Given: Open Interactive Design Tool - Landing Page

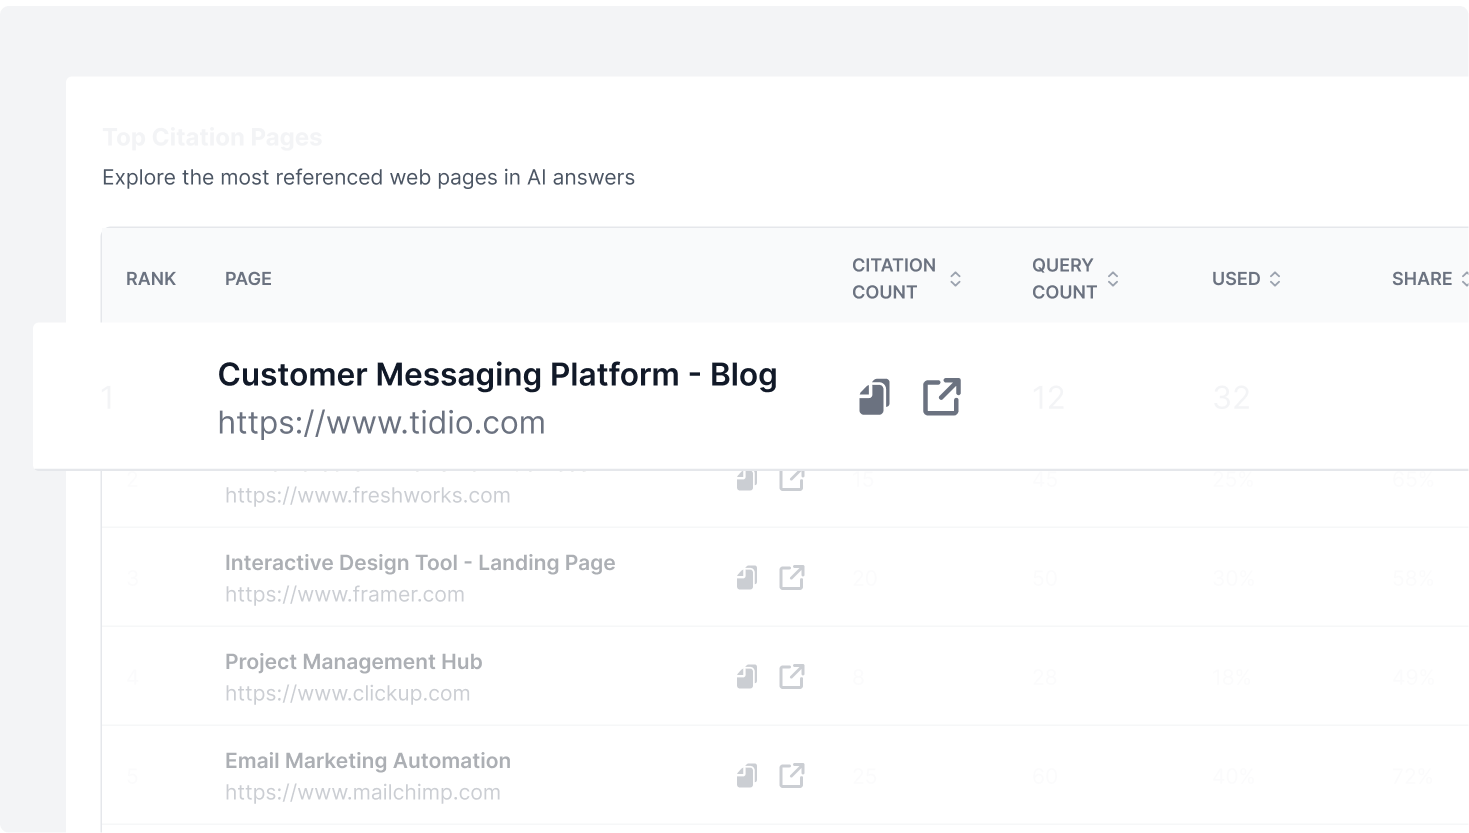Looking at the screenshot, I should point(420,563).
